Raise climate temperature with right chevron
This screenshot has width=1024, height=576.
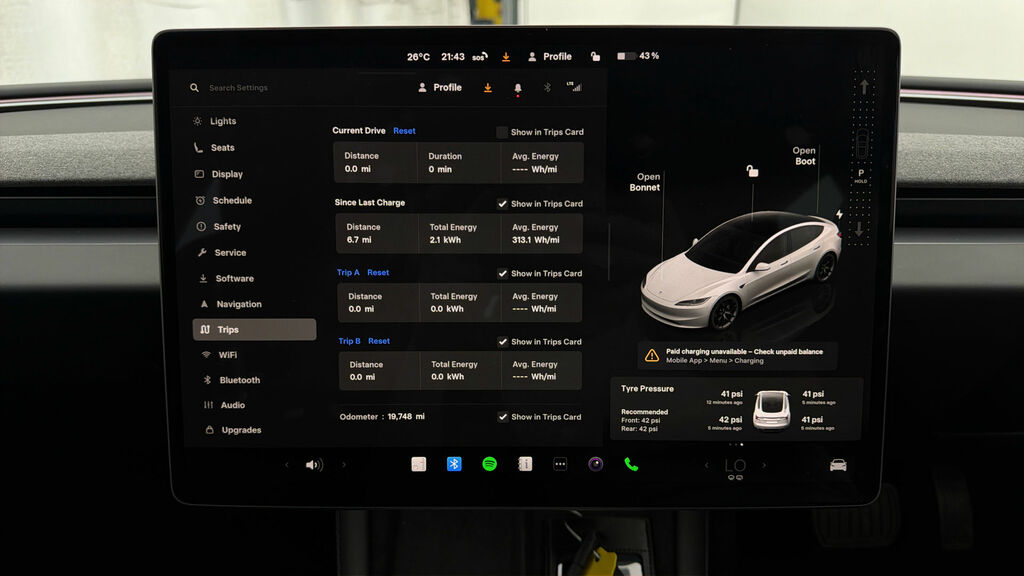764,465
